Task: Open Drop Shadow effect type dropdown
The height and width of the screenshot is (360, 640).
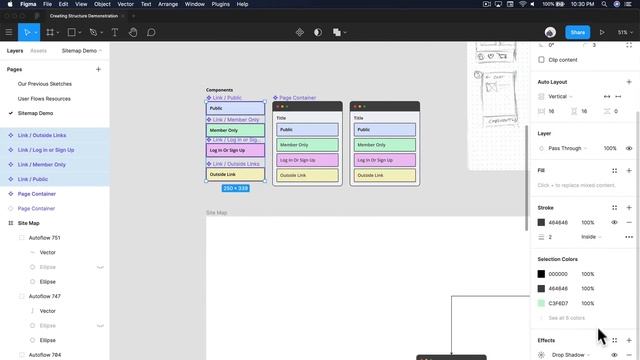Action: (571, 355)
